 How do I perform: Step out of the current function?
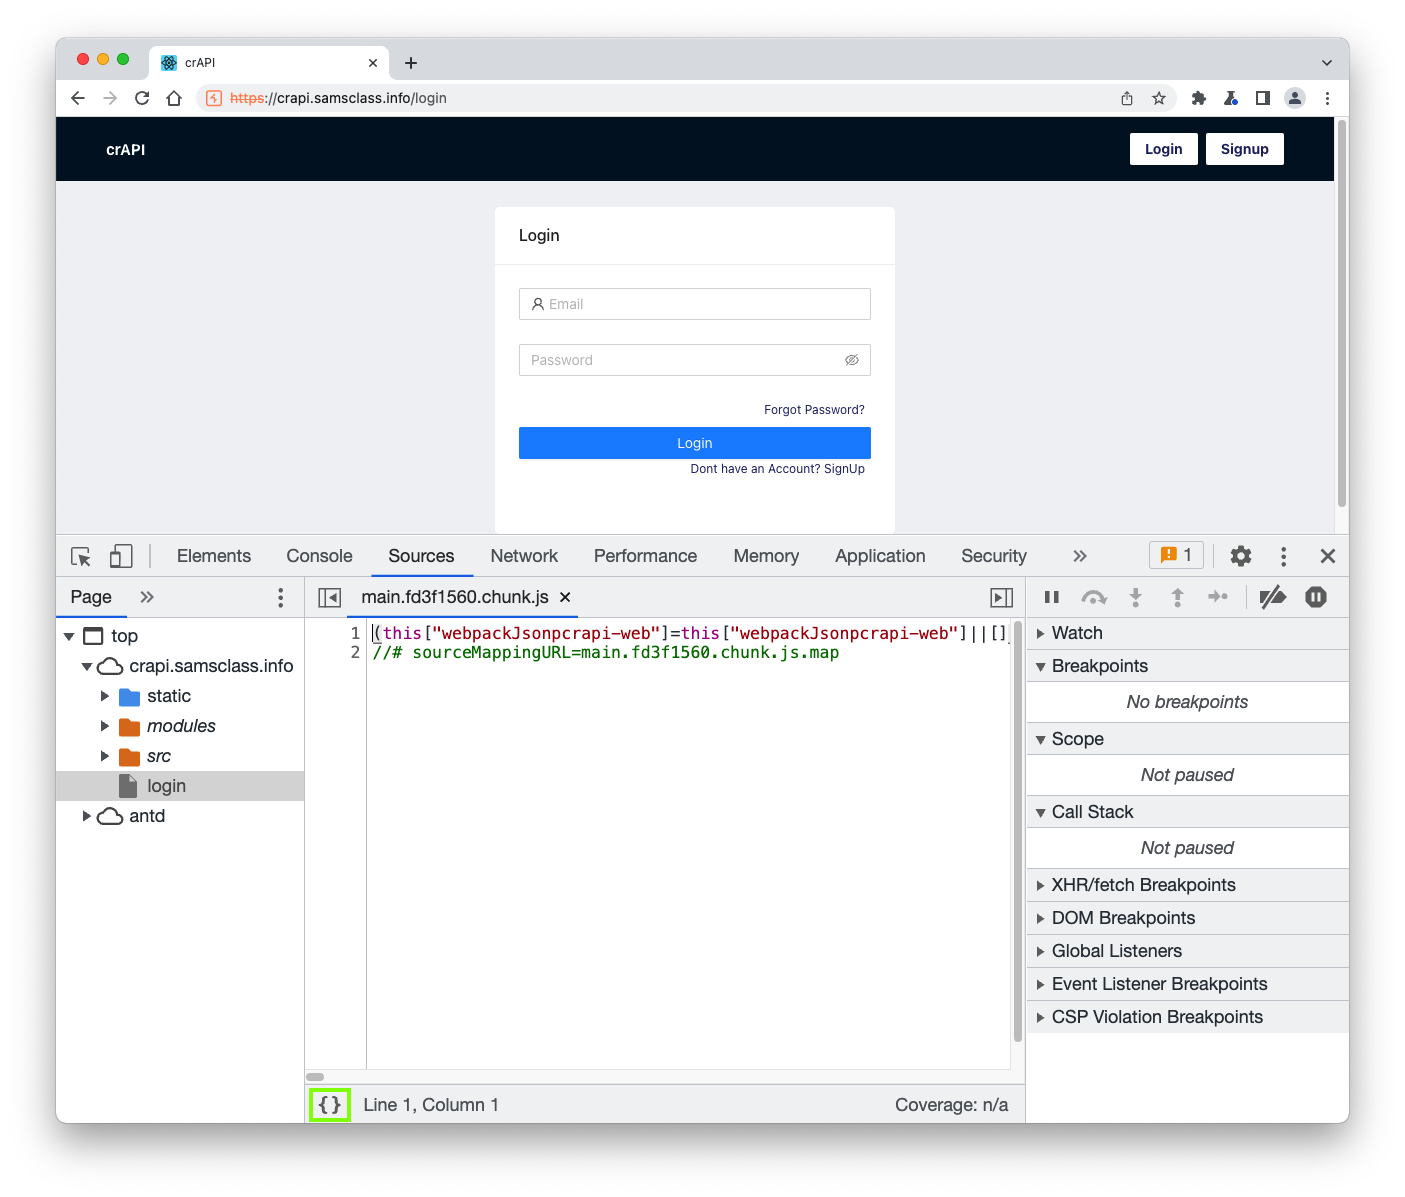(x=1178, y=597)
